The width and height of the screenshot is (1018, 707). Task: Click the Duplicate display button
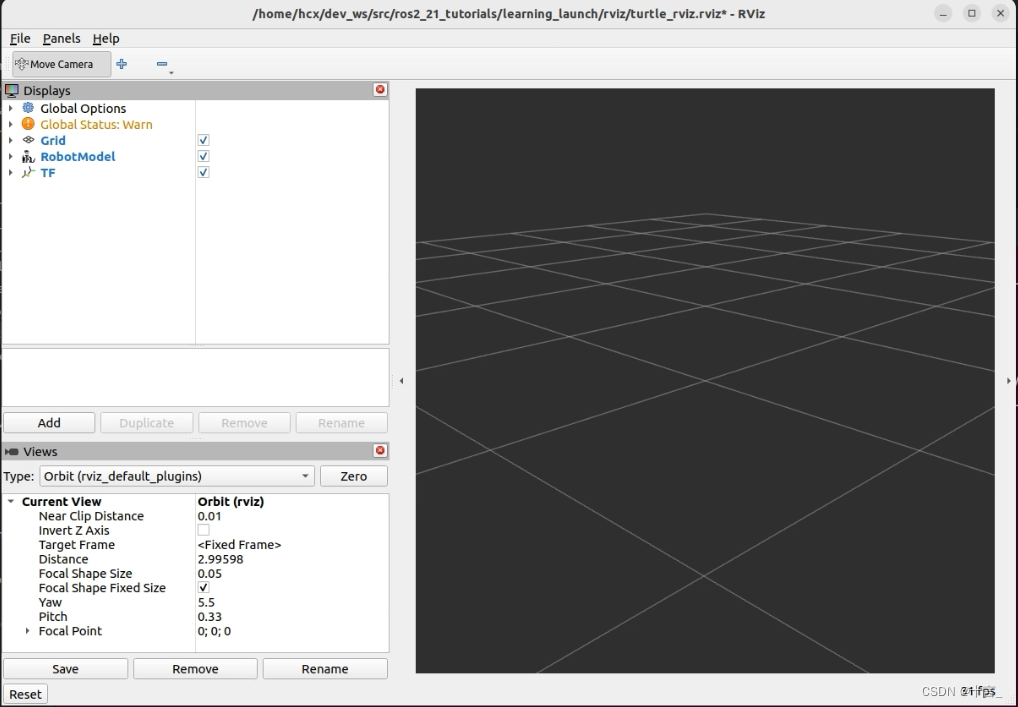tap(147, 423)
